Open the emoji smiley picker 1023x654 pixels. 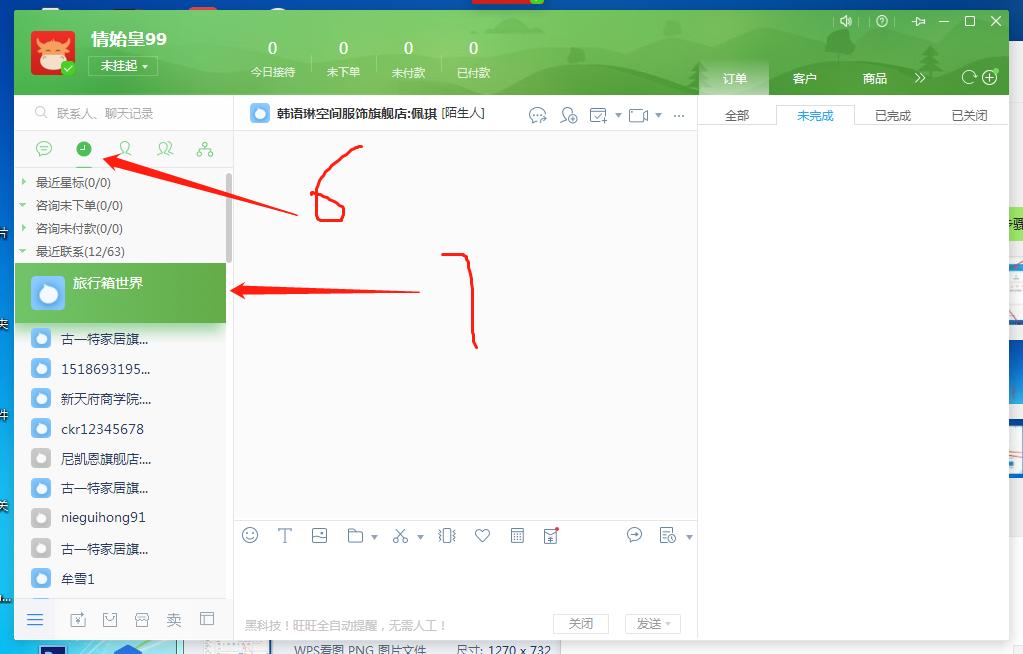tap(250, 535)
